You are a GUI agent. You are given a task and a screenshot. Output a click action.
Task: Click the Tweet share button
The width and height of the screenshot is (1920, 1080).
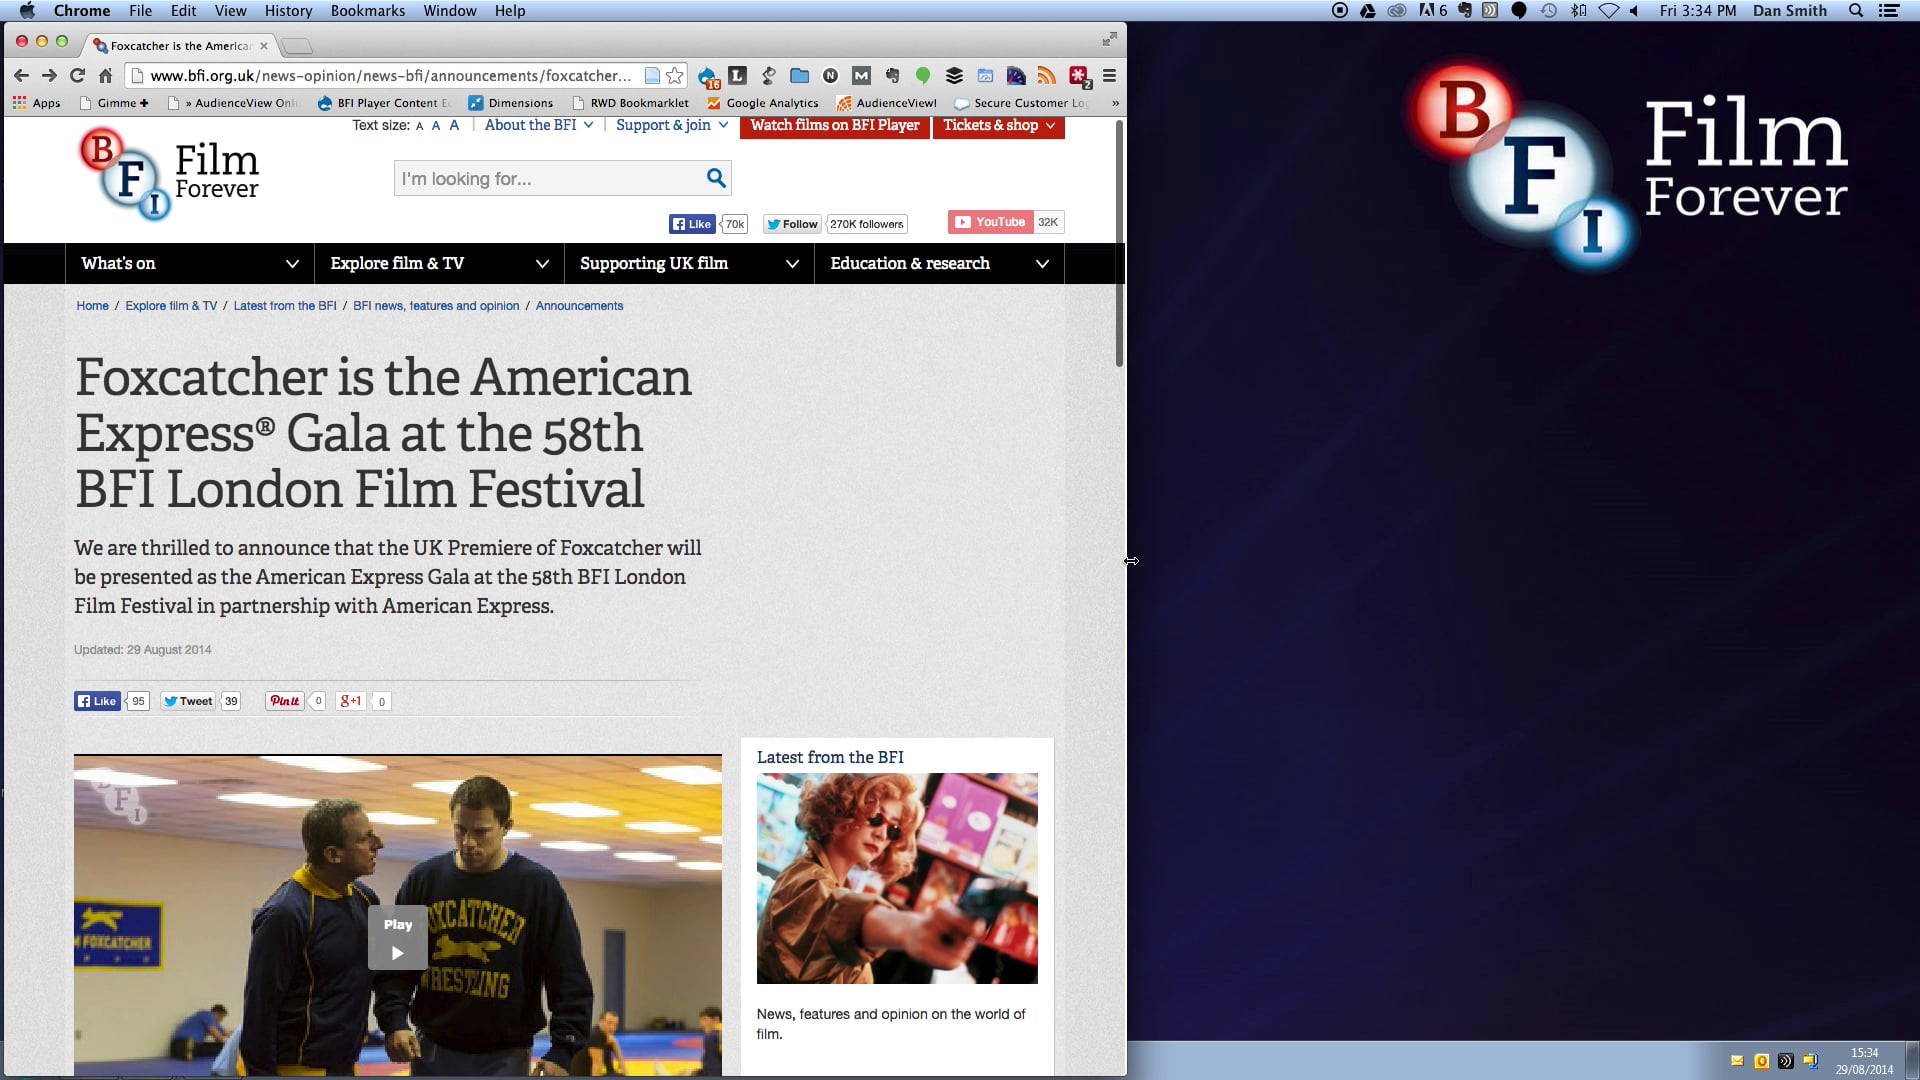[188, 701]
